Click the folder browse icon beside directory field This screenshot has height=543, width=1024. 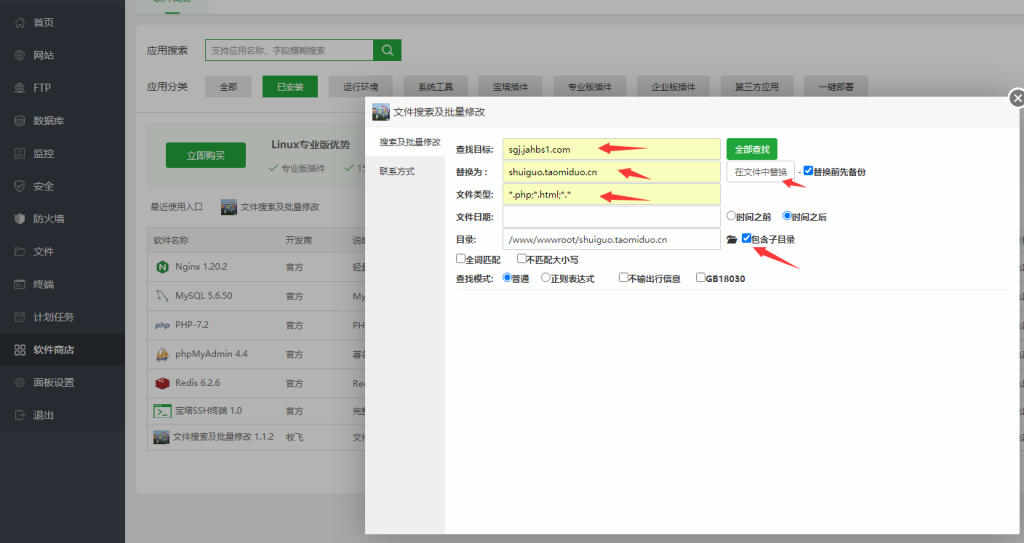(731, 240)
